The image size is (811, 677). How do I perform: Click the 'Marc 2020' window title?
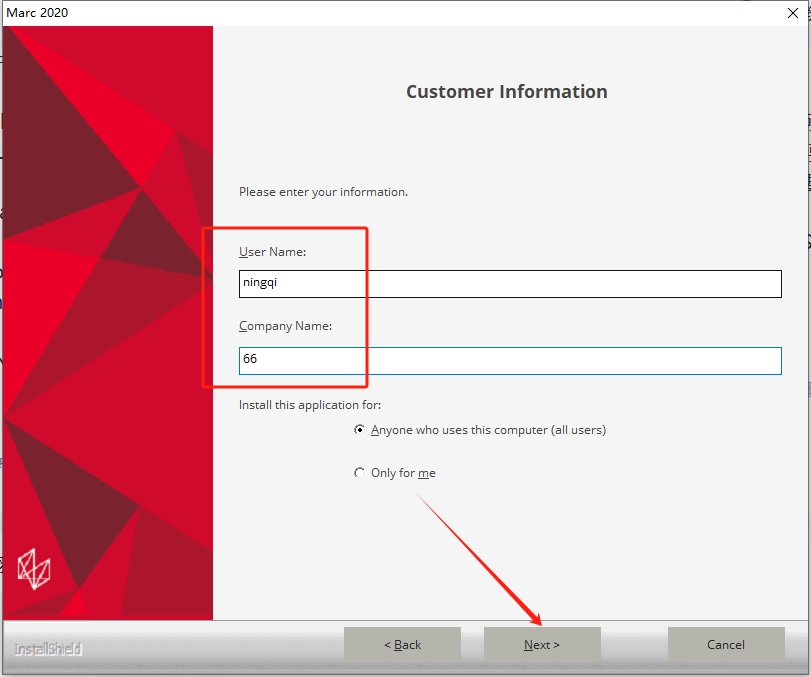point(38,12)
